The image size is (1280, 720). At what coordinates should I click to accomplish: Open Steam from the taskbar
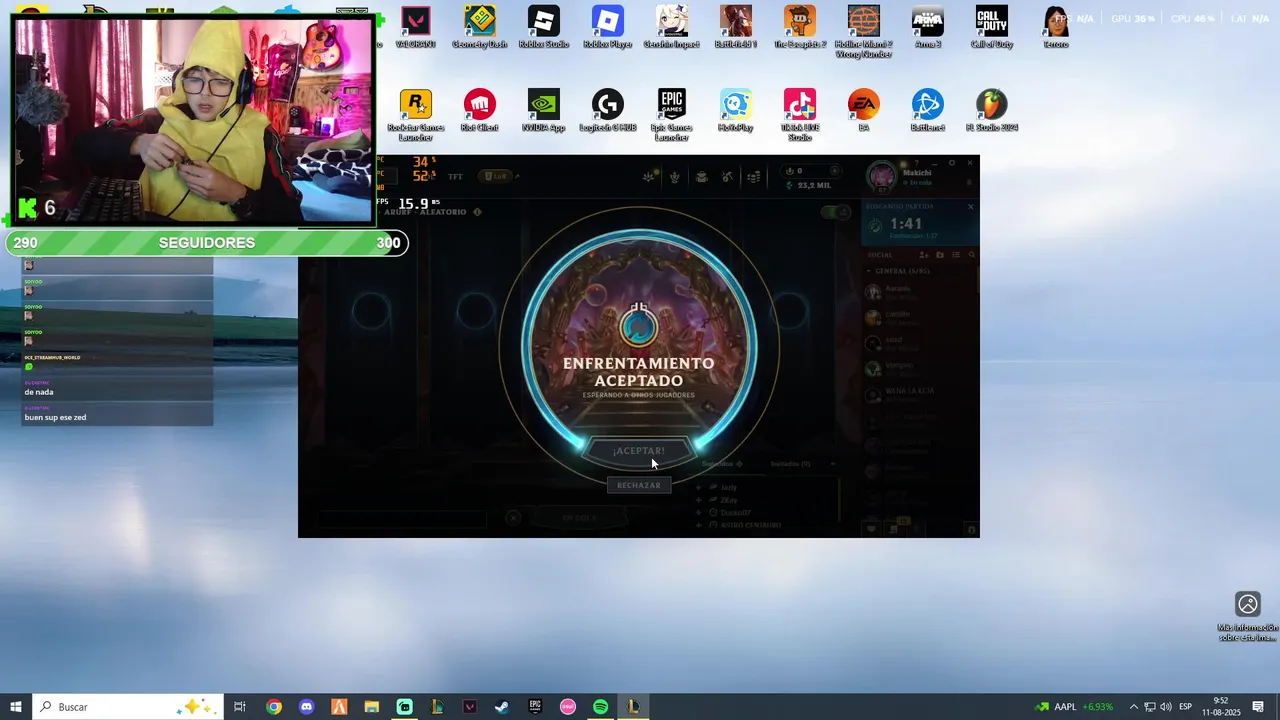click(502, 707)
